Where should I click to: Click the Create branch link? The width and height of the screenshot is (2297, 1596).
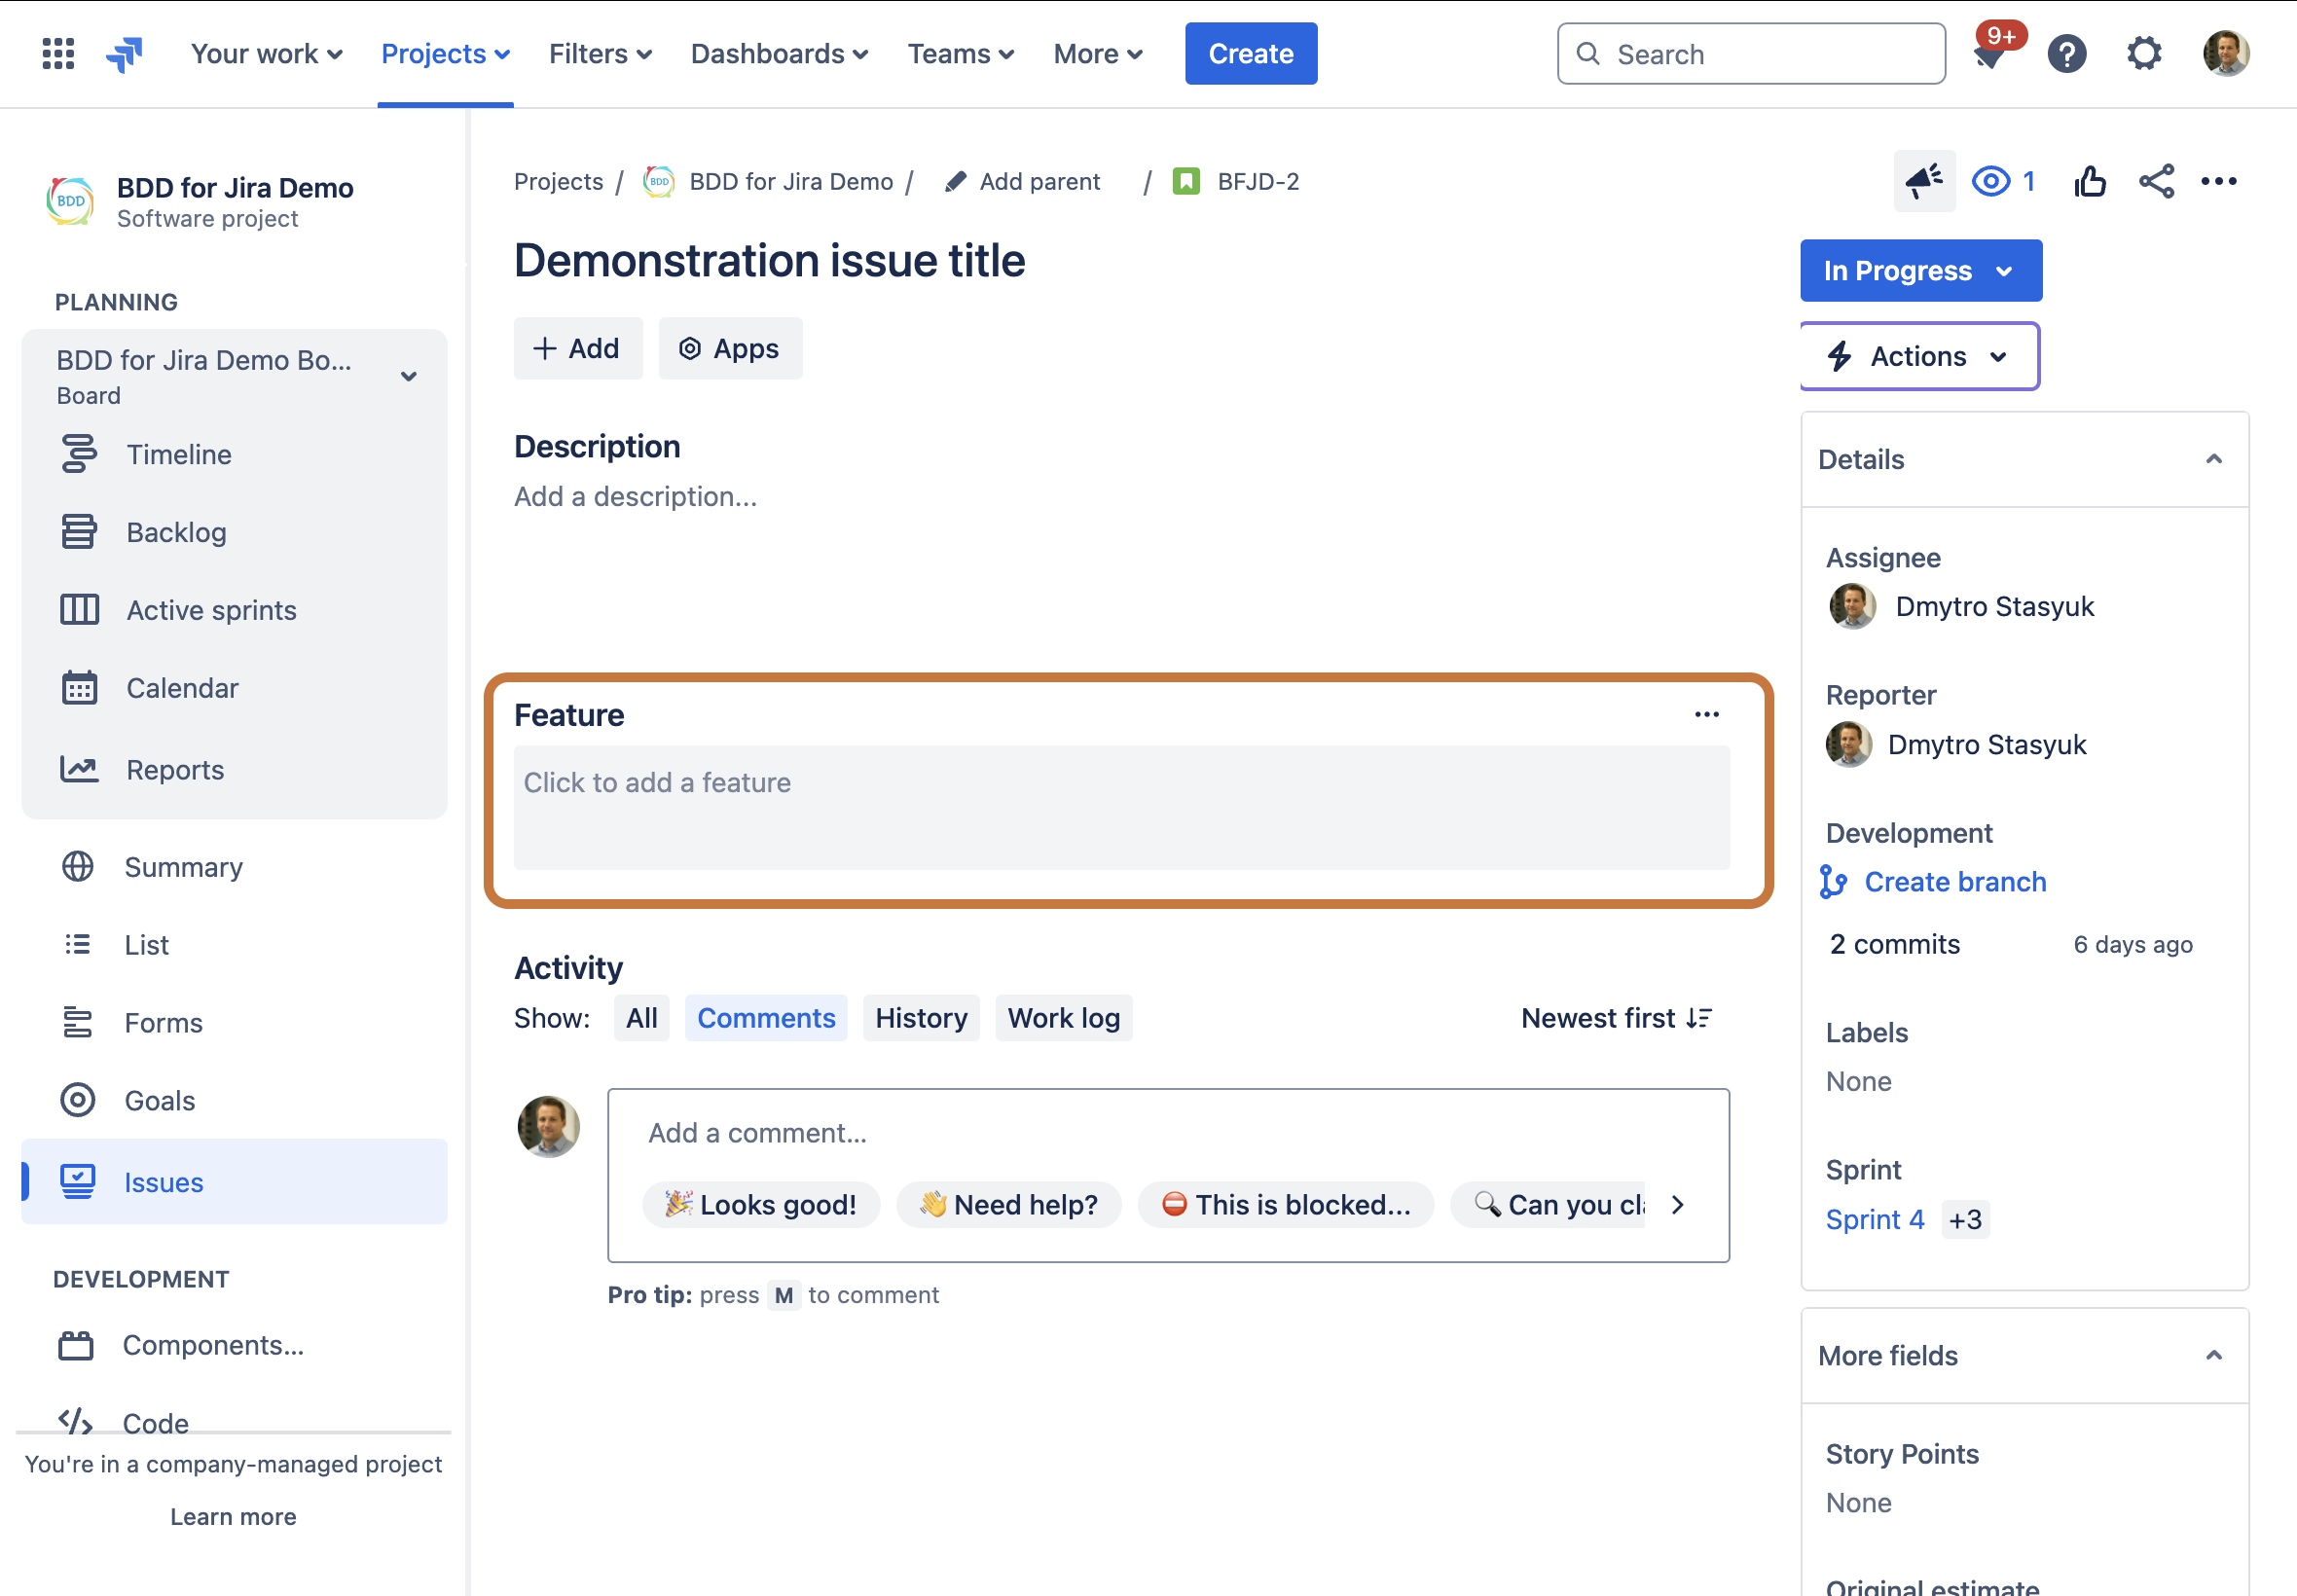(x=1954, y=881)
